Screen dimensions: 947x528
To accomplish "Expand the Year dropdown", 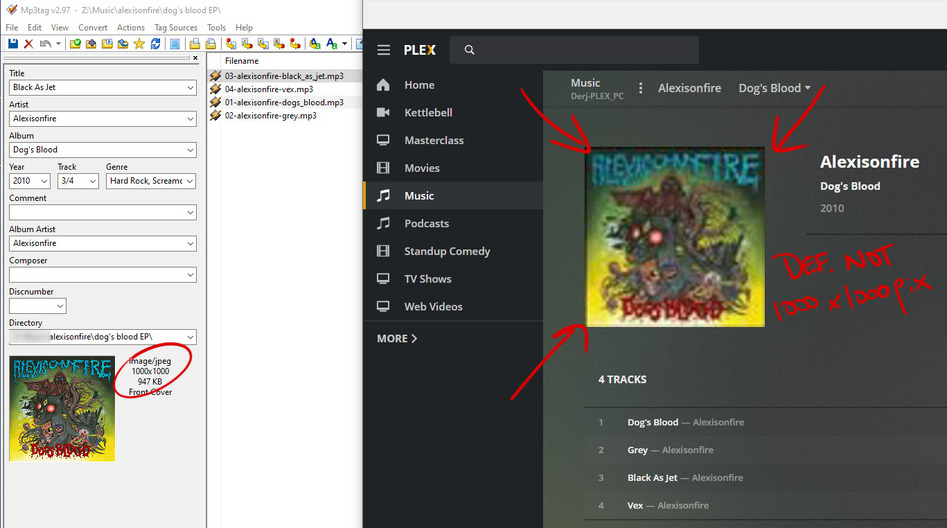I will coord(45,181).
